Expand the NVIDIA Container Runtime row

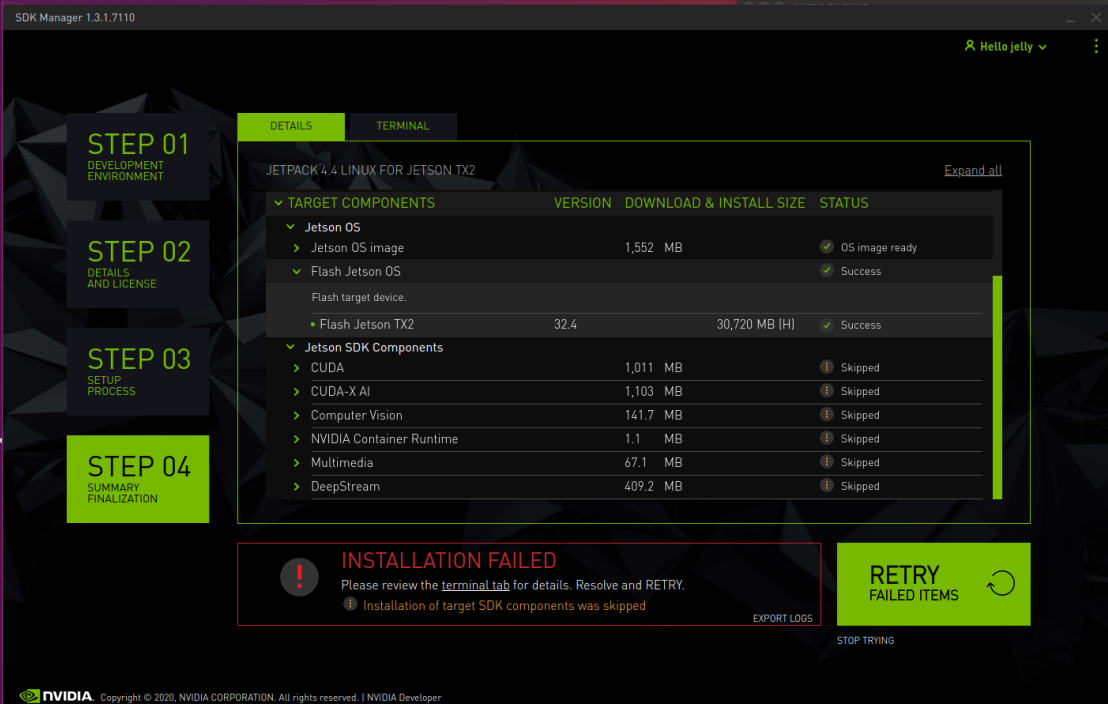pyautogui.click(x=297, y=439)
